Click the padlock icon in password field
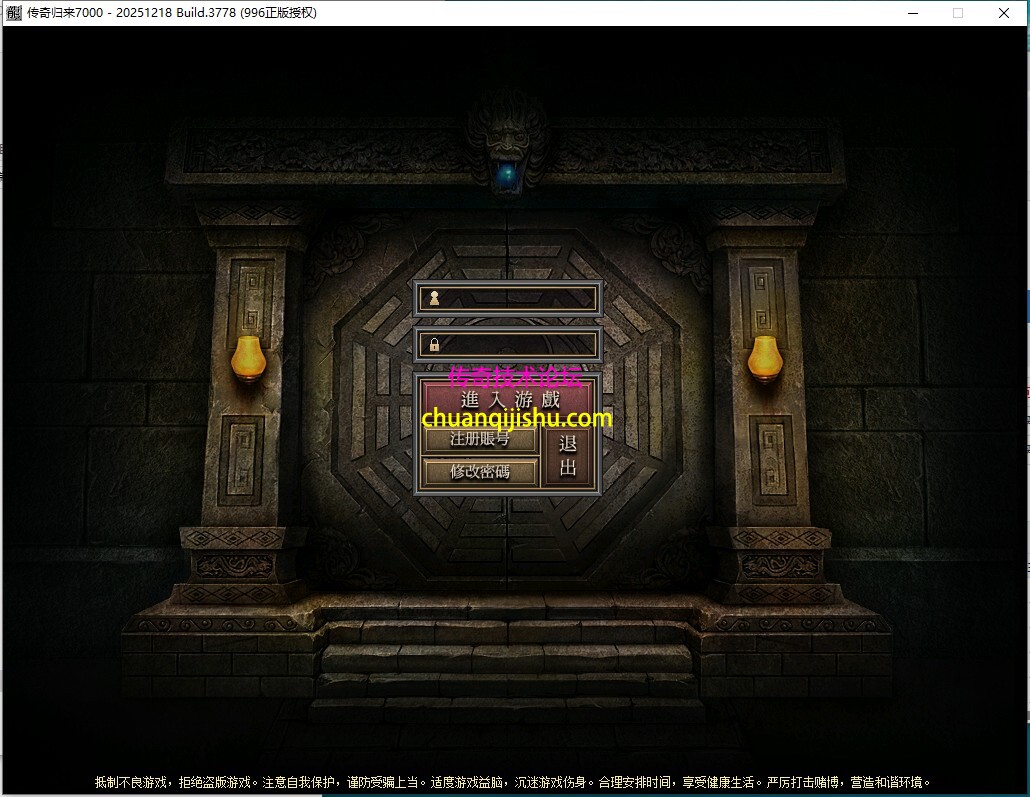The height and width of the screenshot is (797, 1030). tap(434, 345)
